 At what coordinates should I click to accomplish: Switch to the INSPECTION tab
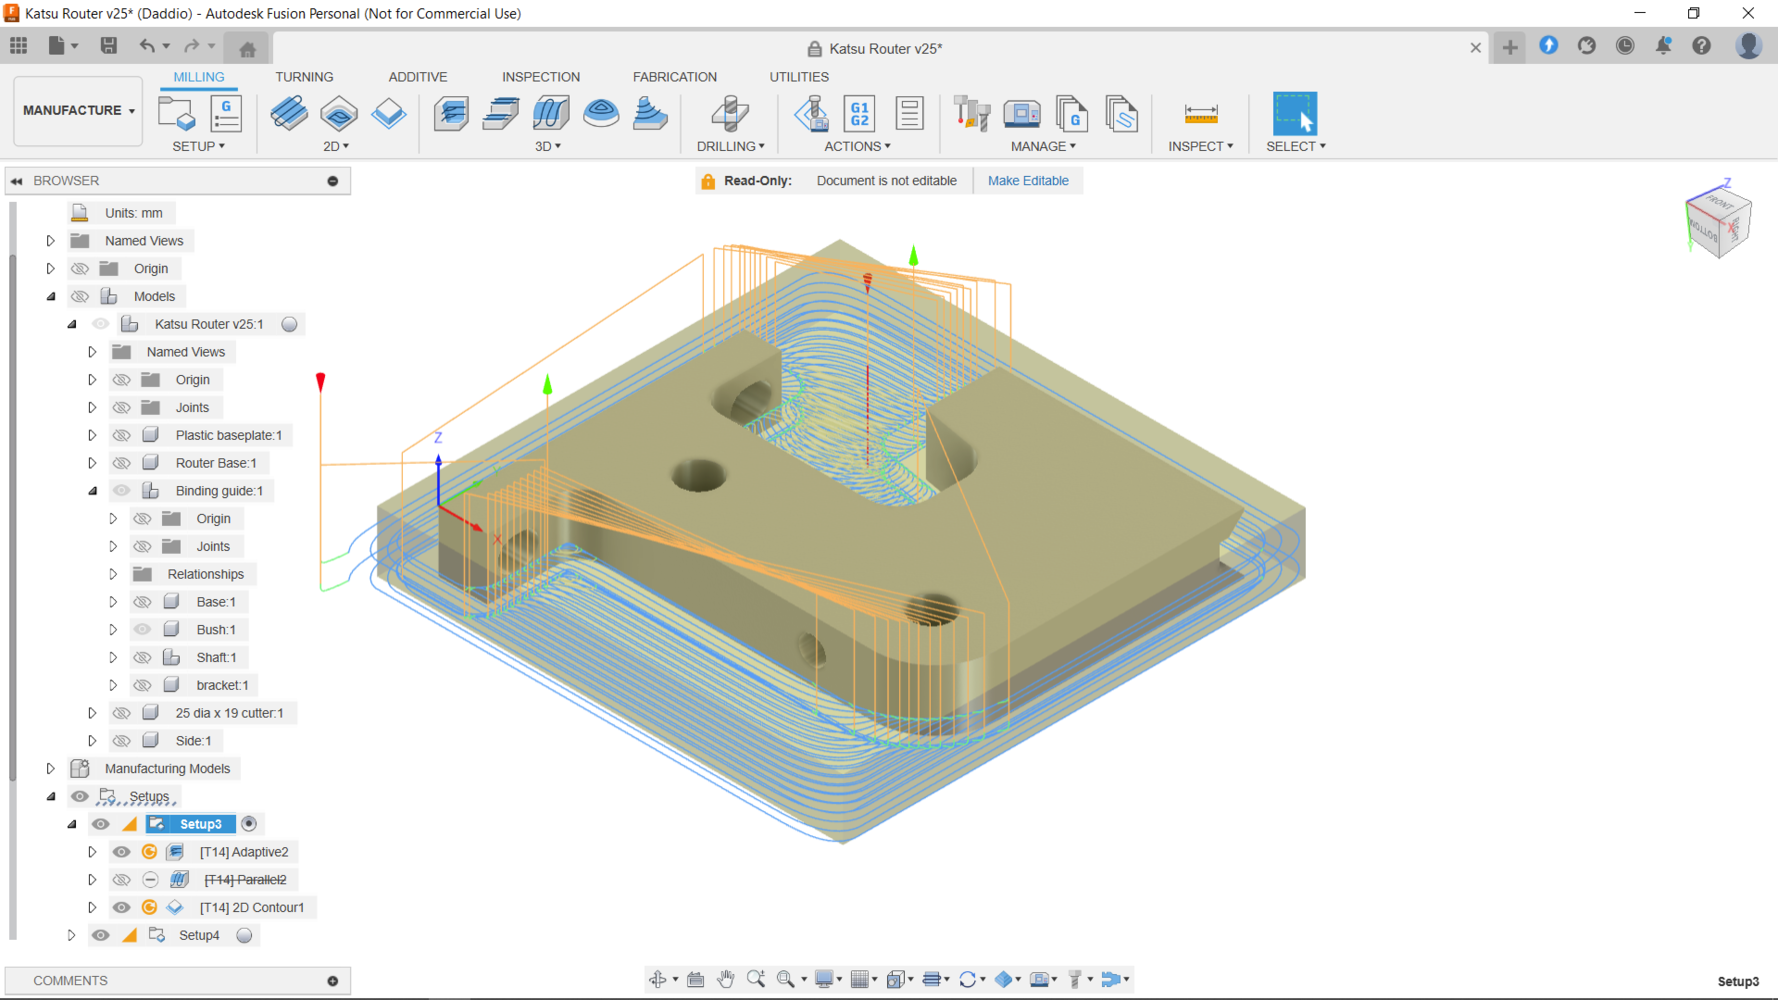pyautogui.click(x=540, y=77)
